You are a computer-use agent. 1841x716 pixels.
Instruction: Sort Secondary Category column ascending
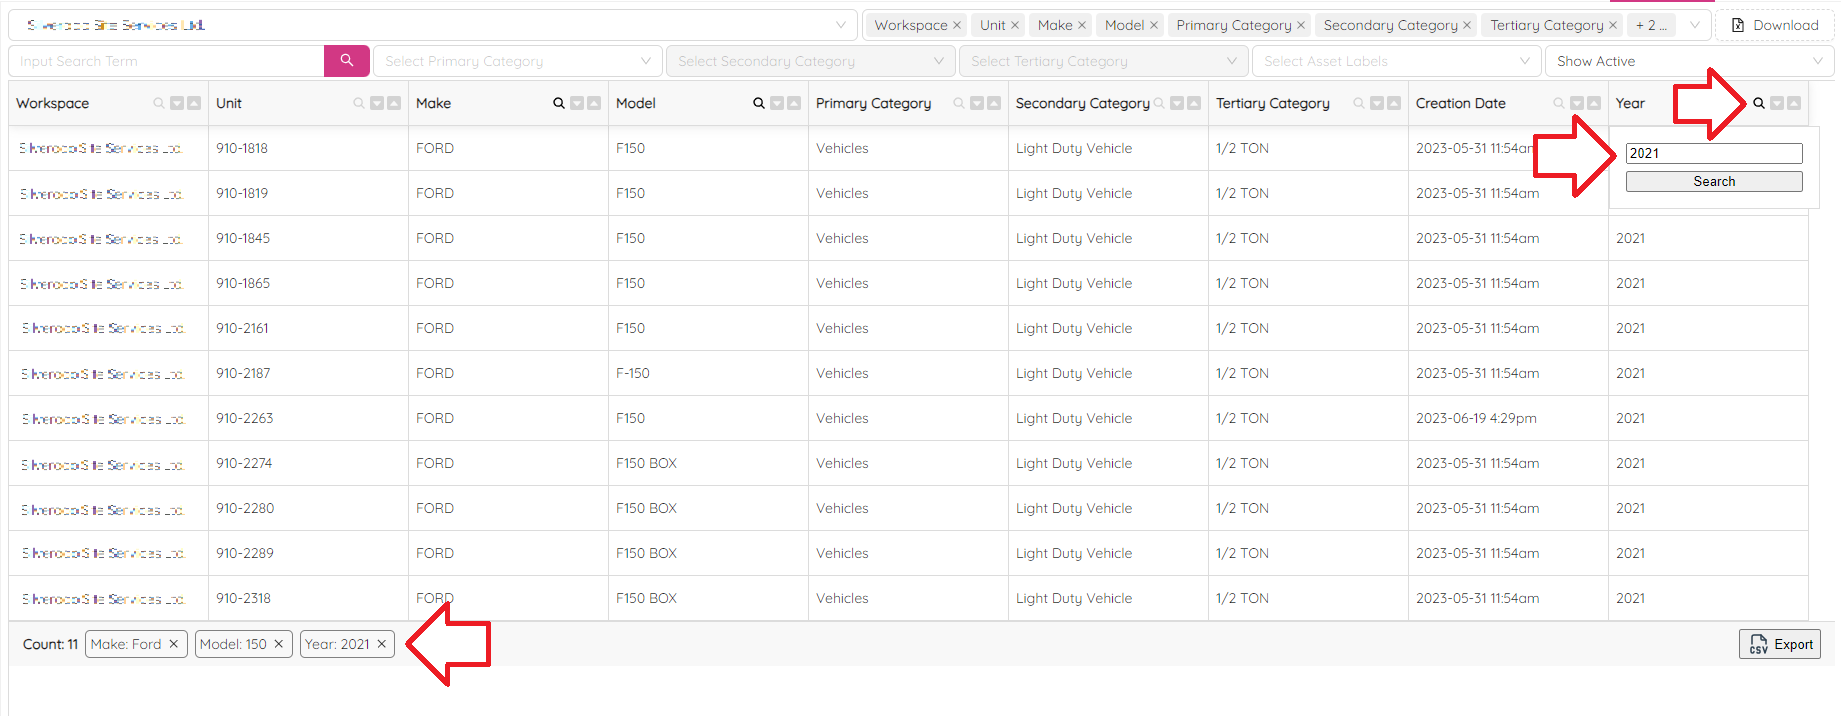pyautogui.click(x=1194, y=103)
